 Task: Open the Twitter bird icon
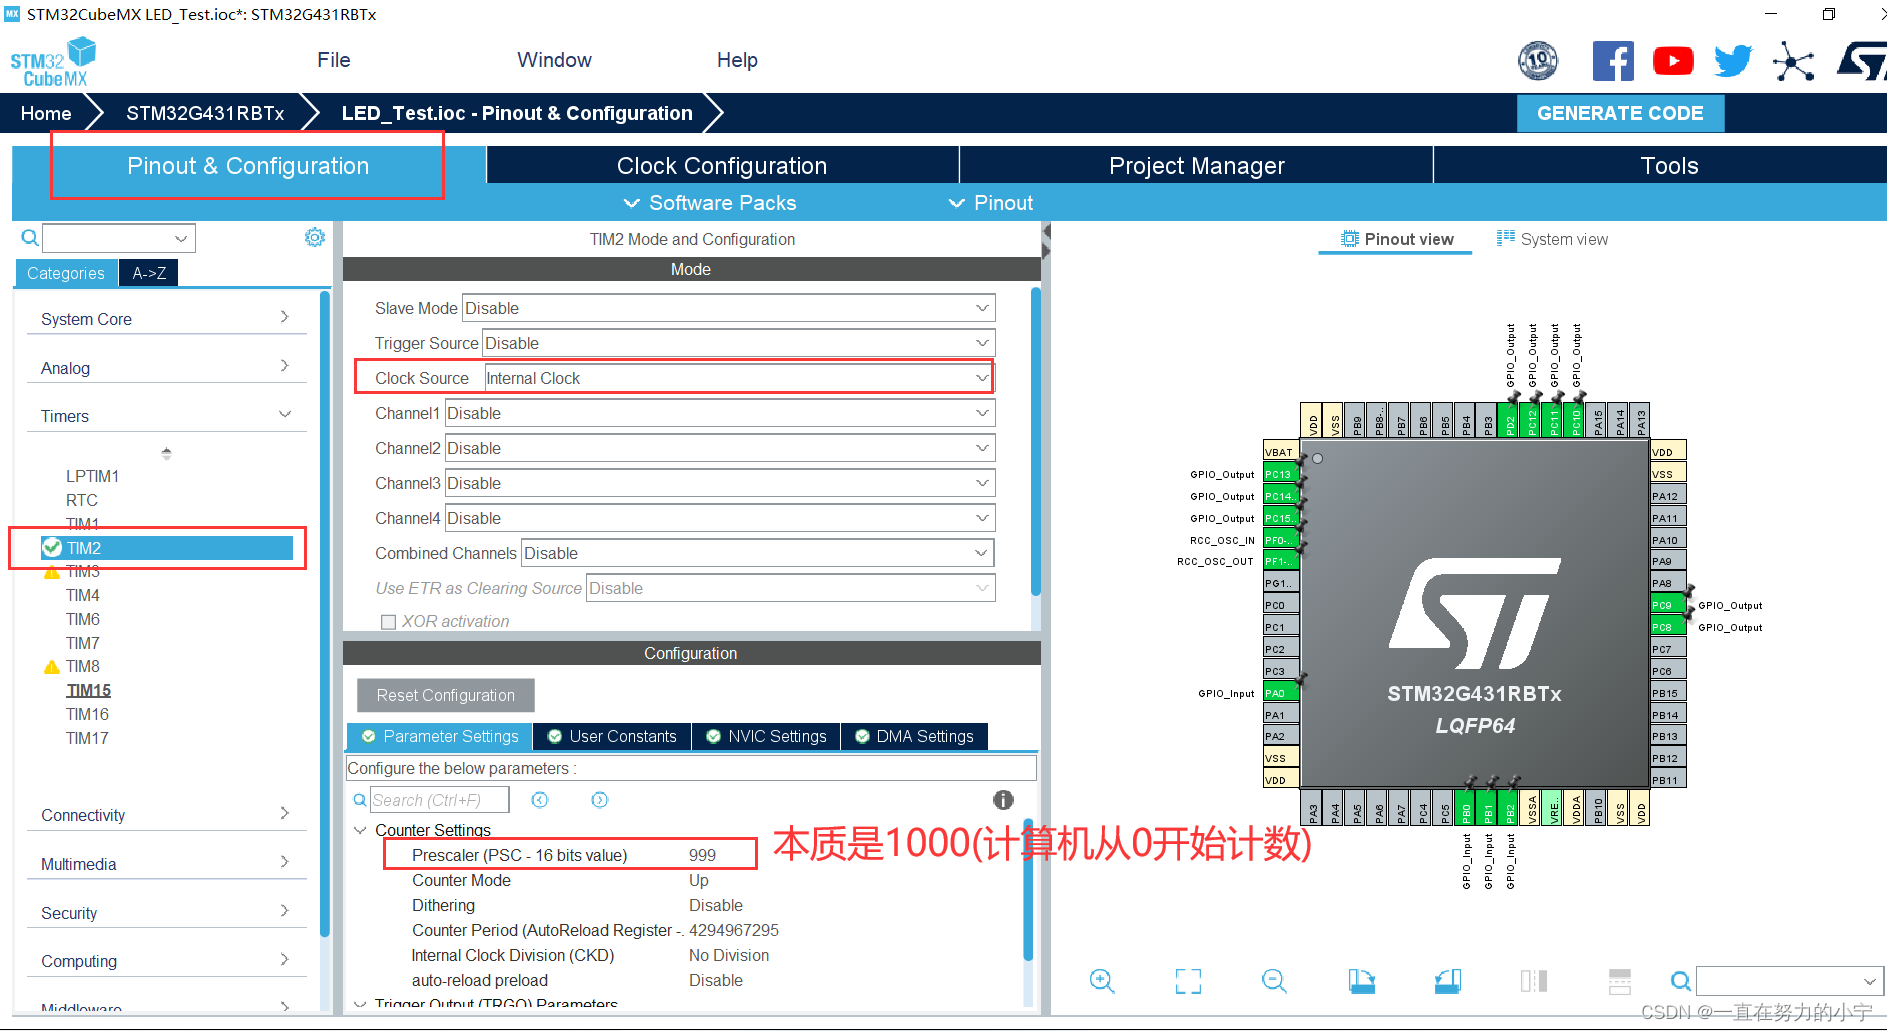1733,61
